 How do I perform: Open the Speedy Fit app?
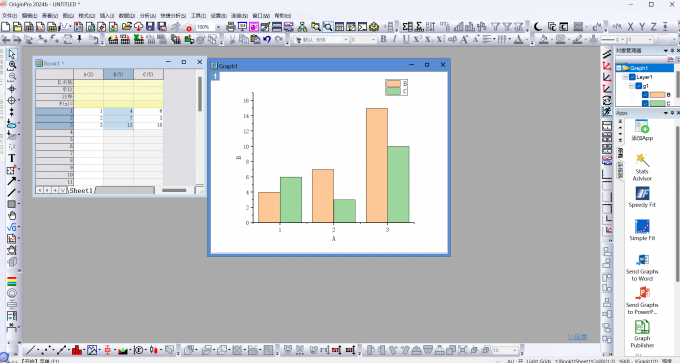pyautogui.click(x=642, y=197)
